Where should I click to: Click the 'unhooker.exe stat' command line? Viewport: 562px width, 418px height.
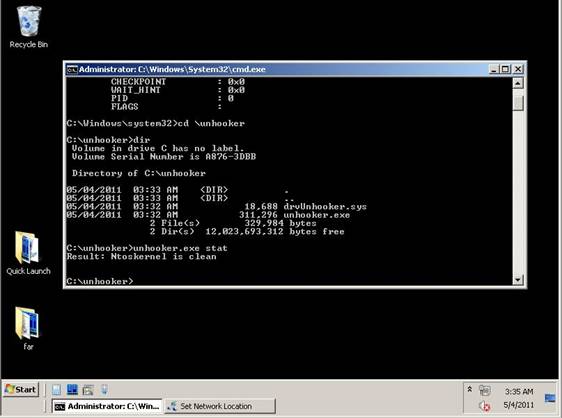(147, 248)
